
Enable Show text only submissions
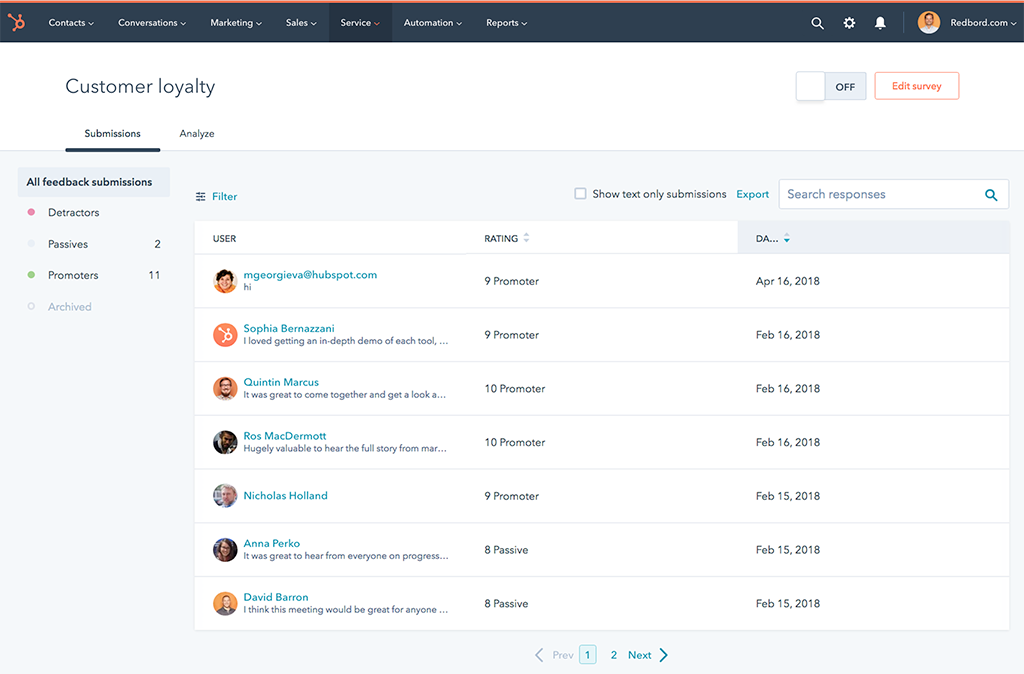[580, 193]
